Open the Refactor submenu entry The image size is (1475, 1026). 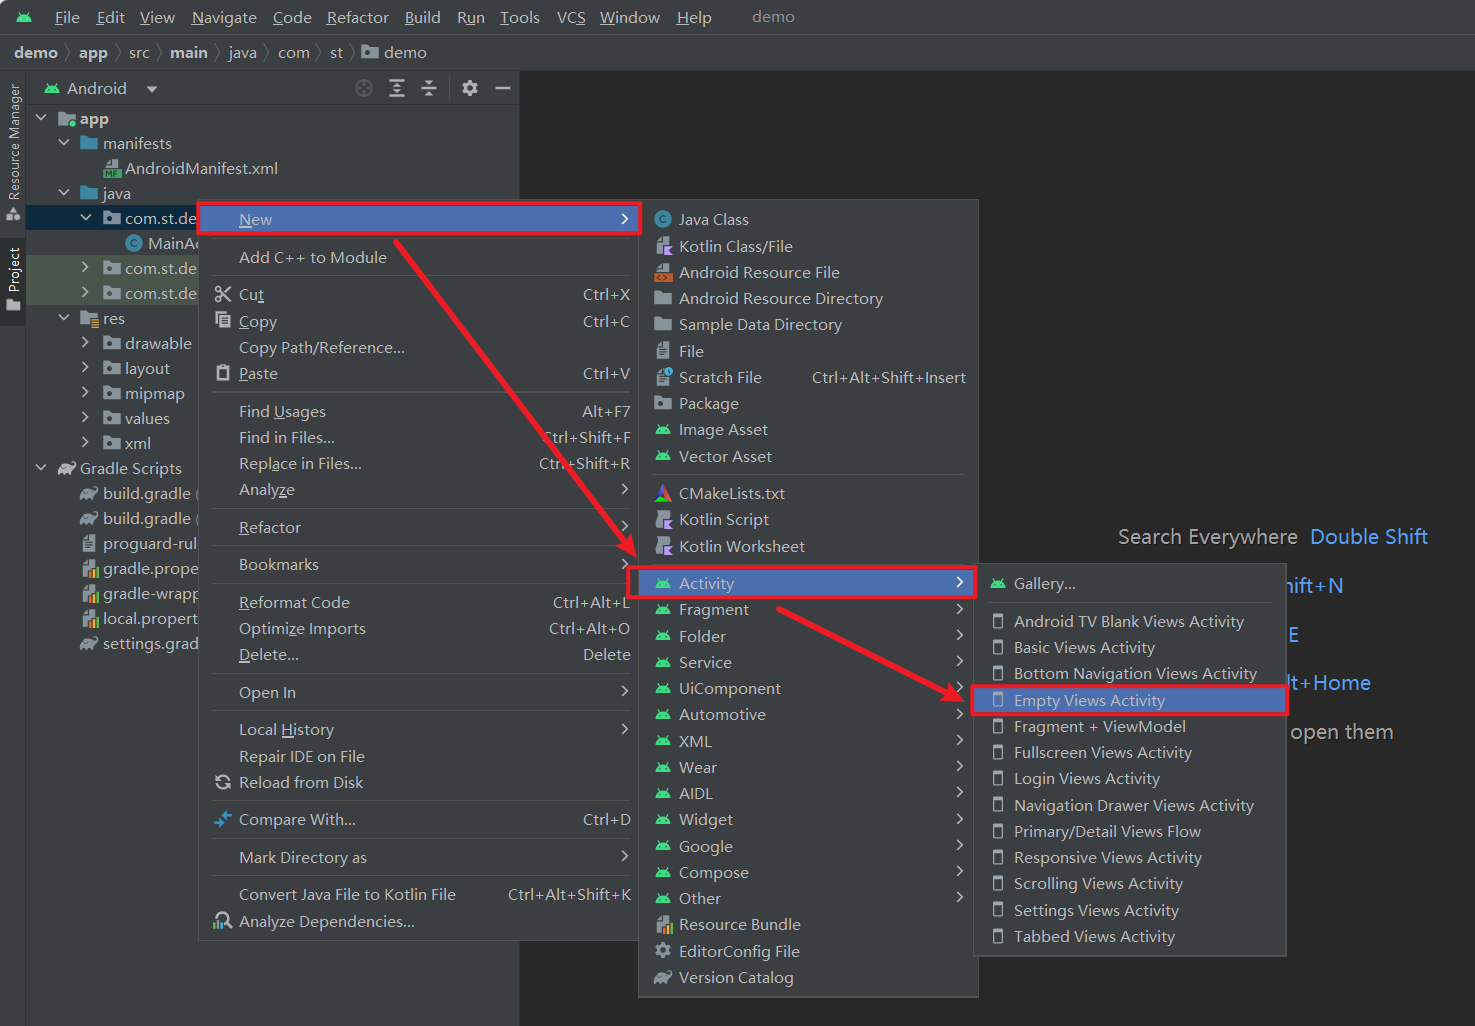click(419, 527)
